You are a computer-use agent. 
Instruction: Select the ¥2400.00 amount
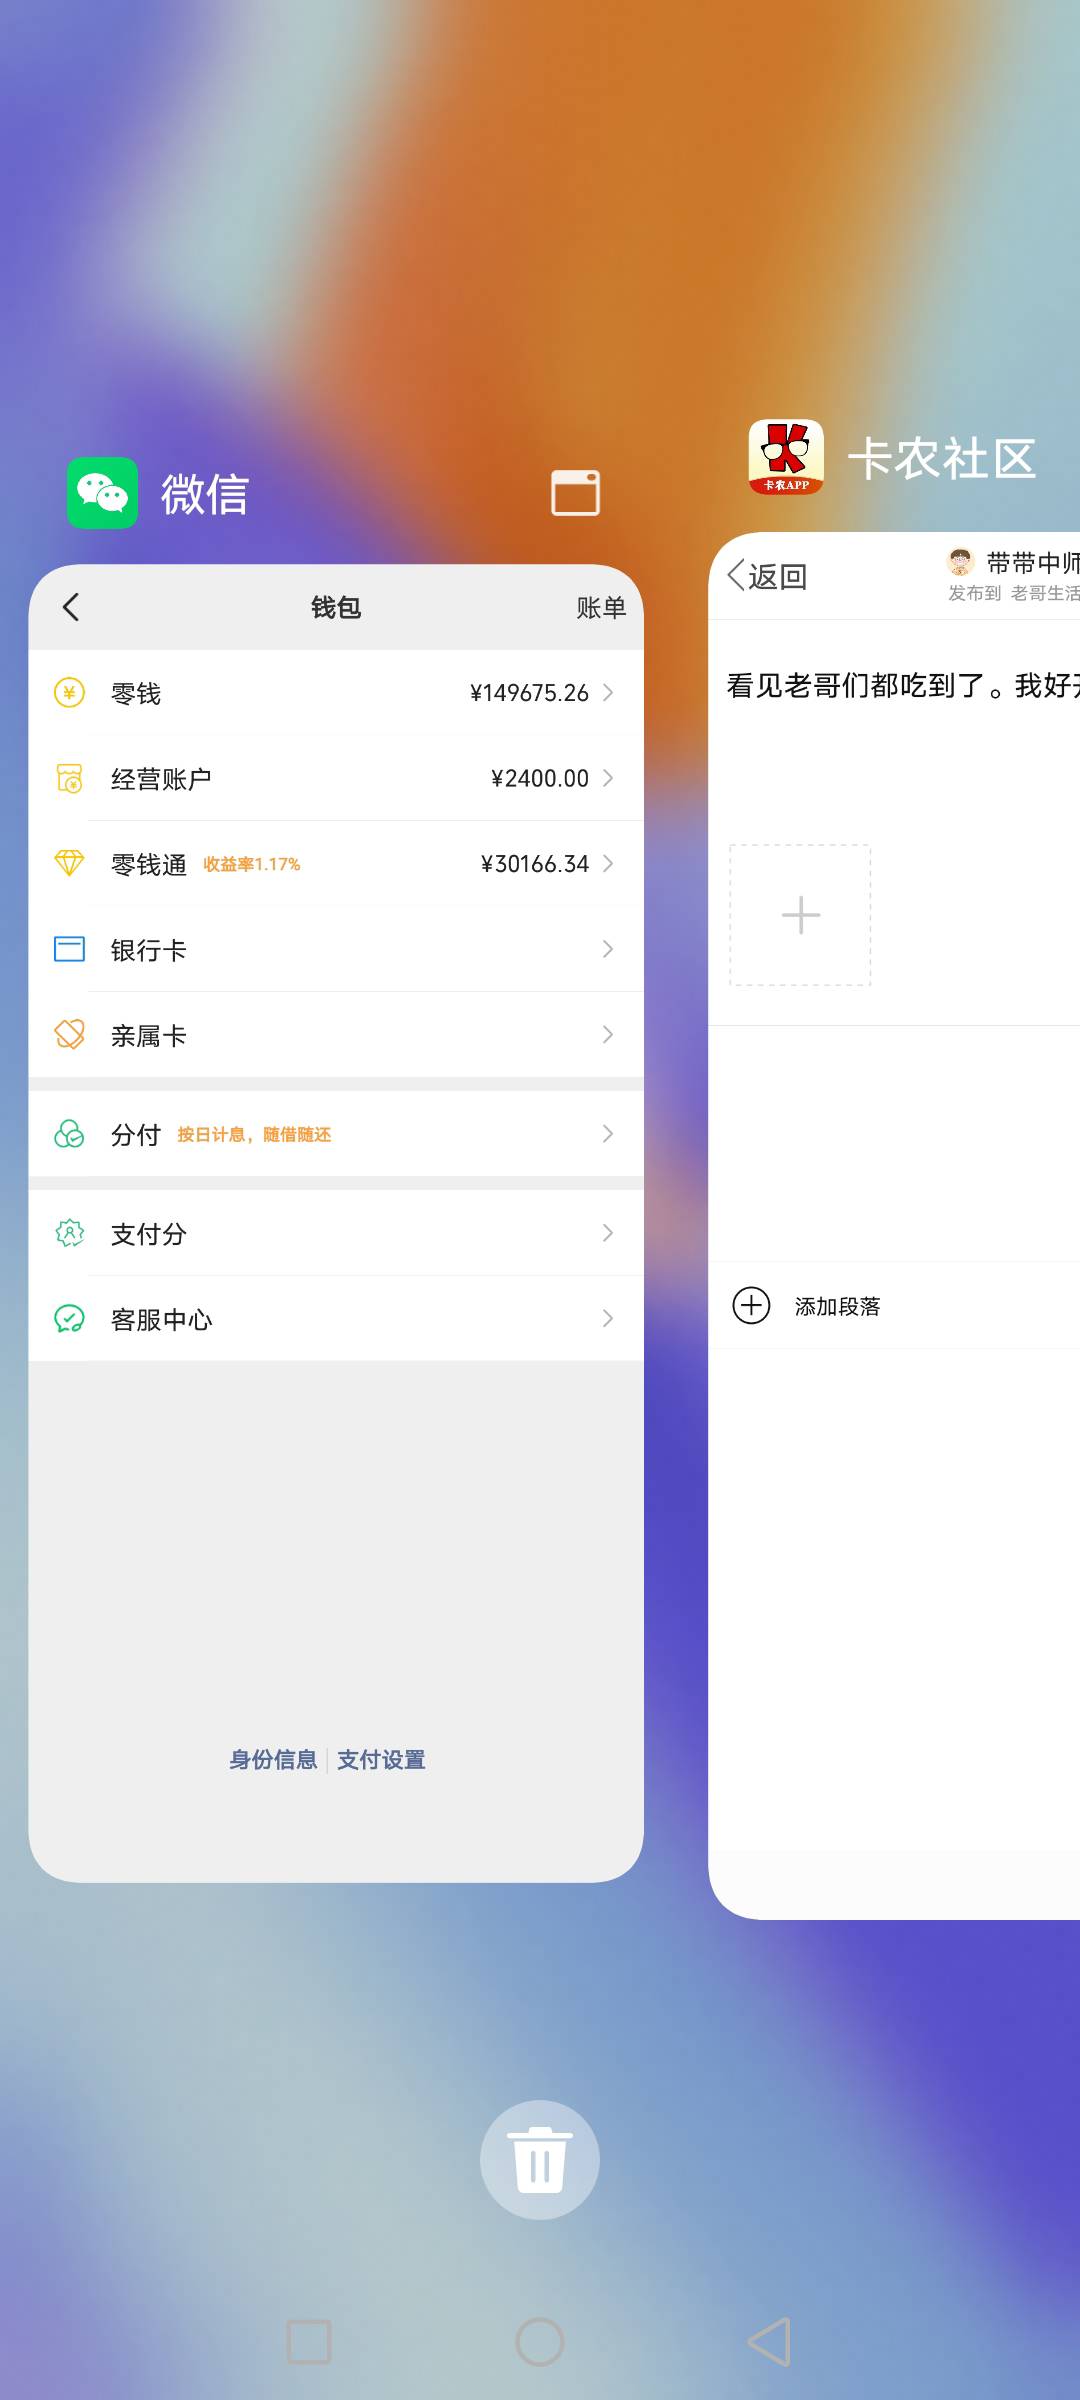coord(540,778)
